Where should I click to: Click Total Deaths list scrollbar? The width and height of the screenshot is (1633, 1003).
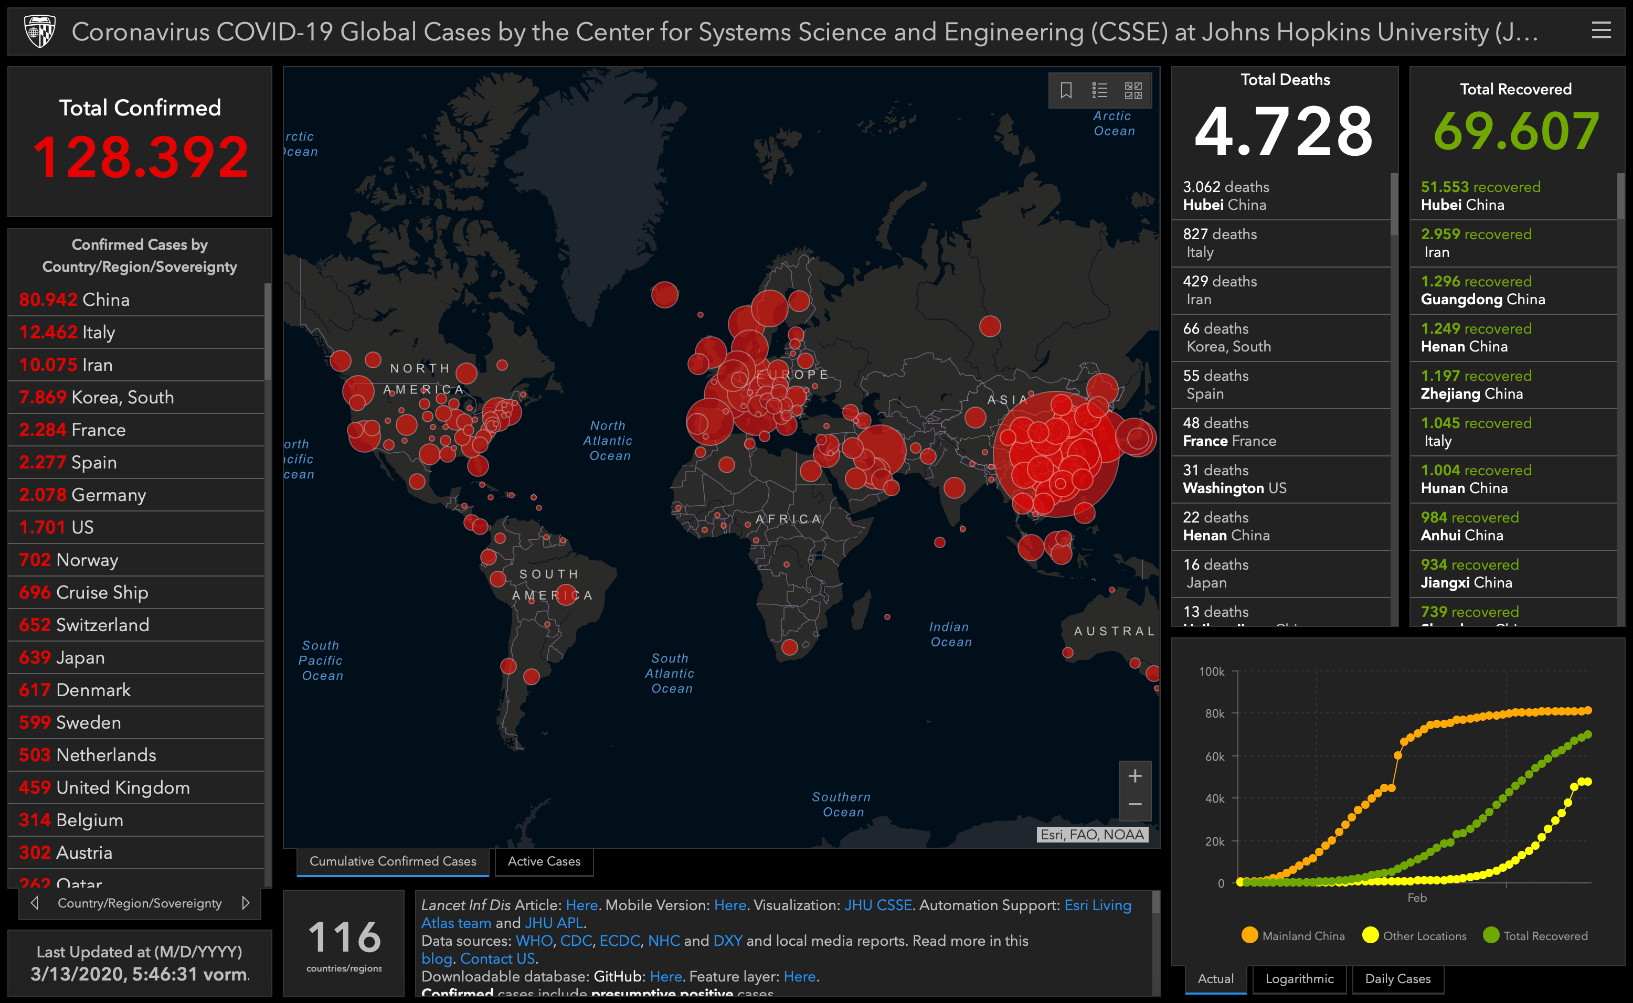pos(1394,198)
